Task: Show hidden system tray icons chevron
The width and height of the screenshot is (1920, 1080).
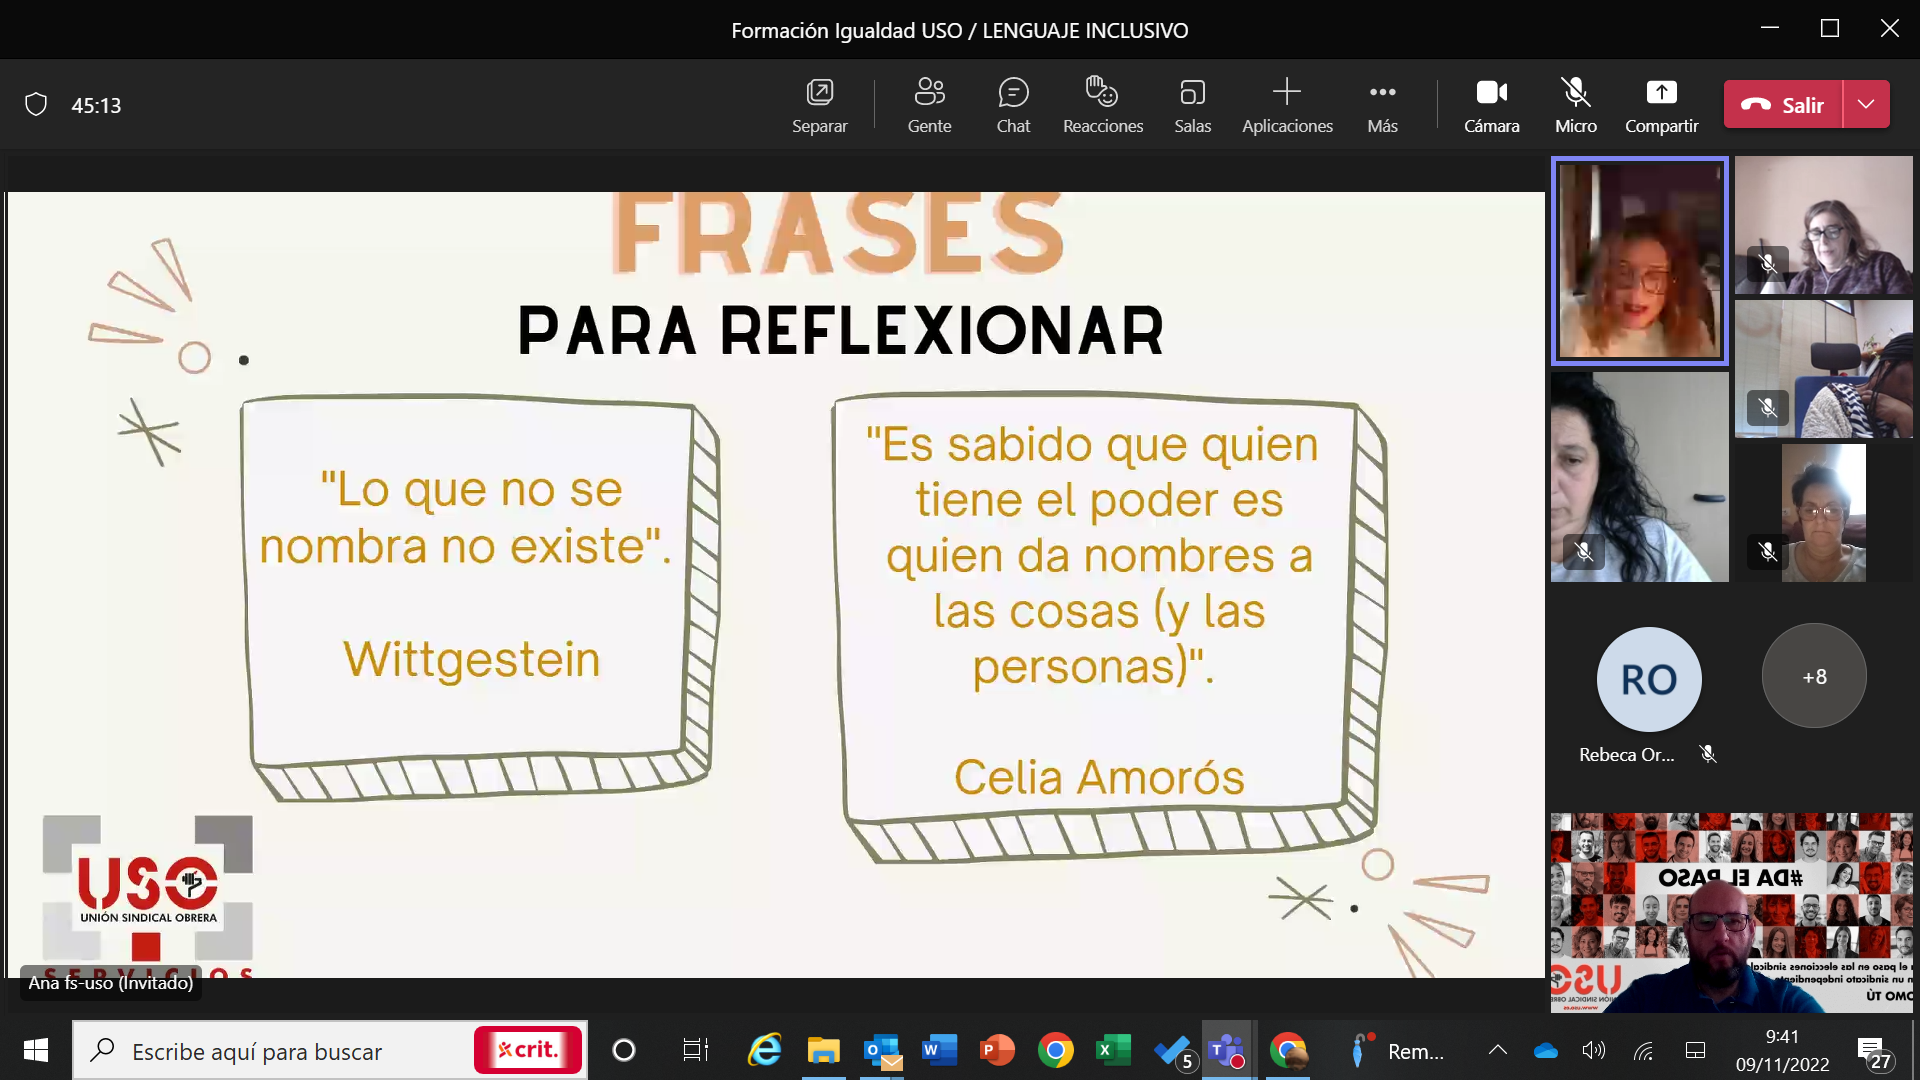Action: (x=1497, y=1050)
